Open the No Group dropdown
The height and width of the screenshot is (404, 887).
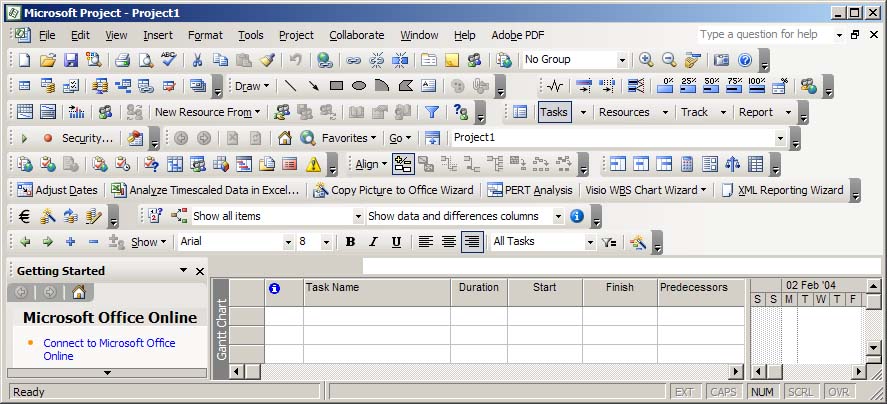[622, 59]
